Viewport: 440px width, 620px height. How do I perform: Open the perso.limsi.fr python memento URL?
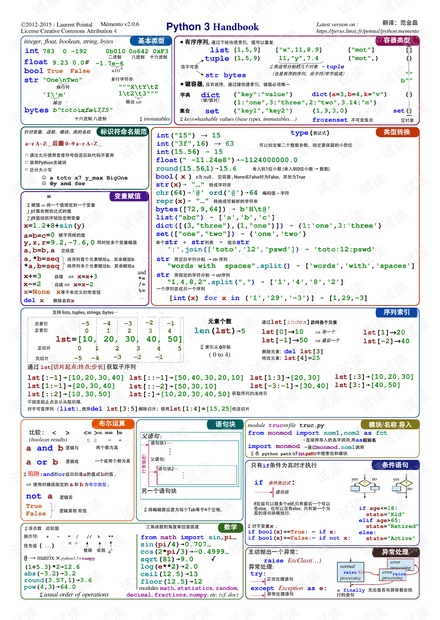tap(367, 31)
